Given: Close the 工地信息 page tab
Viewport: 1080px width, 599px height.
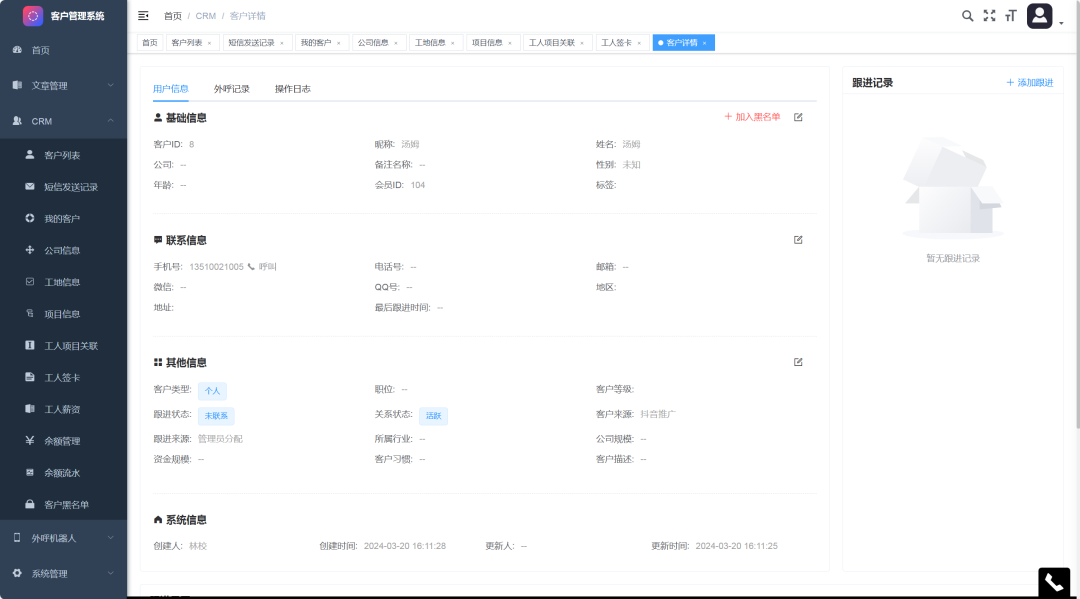Looking at the screenshot, I should (453, 43).
